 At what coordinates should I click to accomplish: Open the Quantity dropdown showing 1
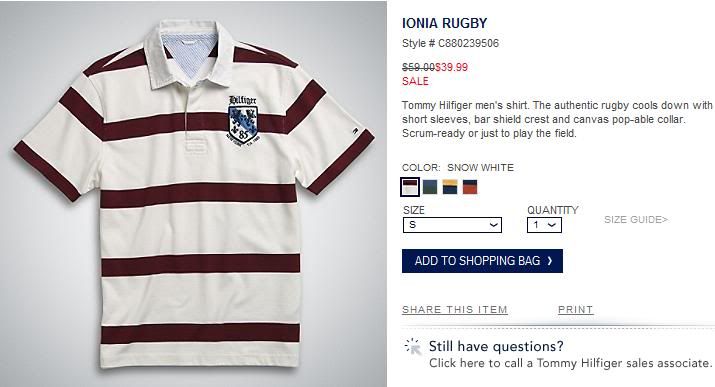point(544,225)
